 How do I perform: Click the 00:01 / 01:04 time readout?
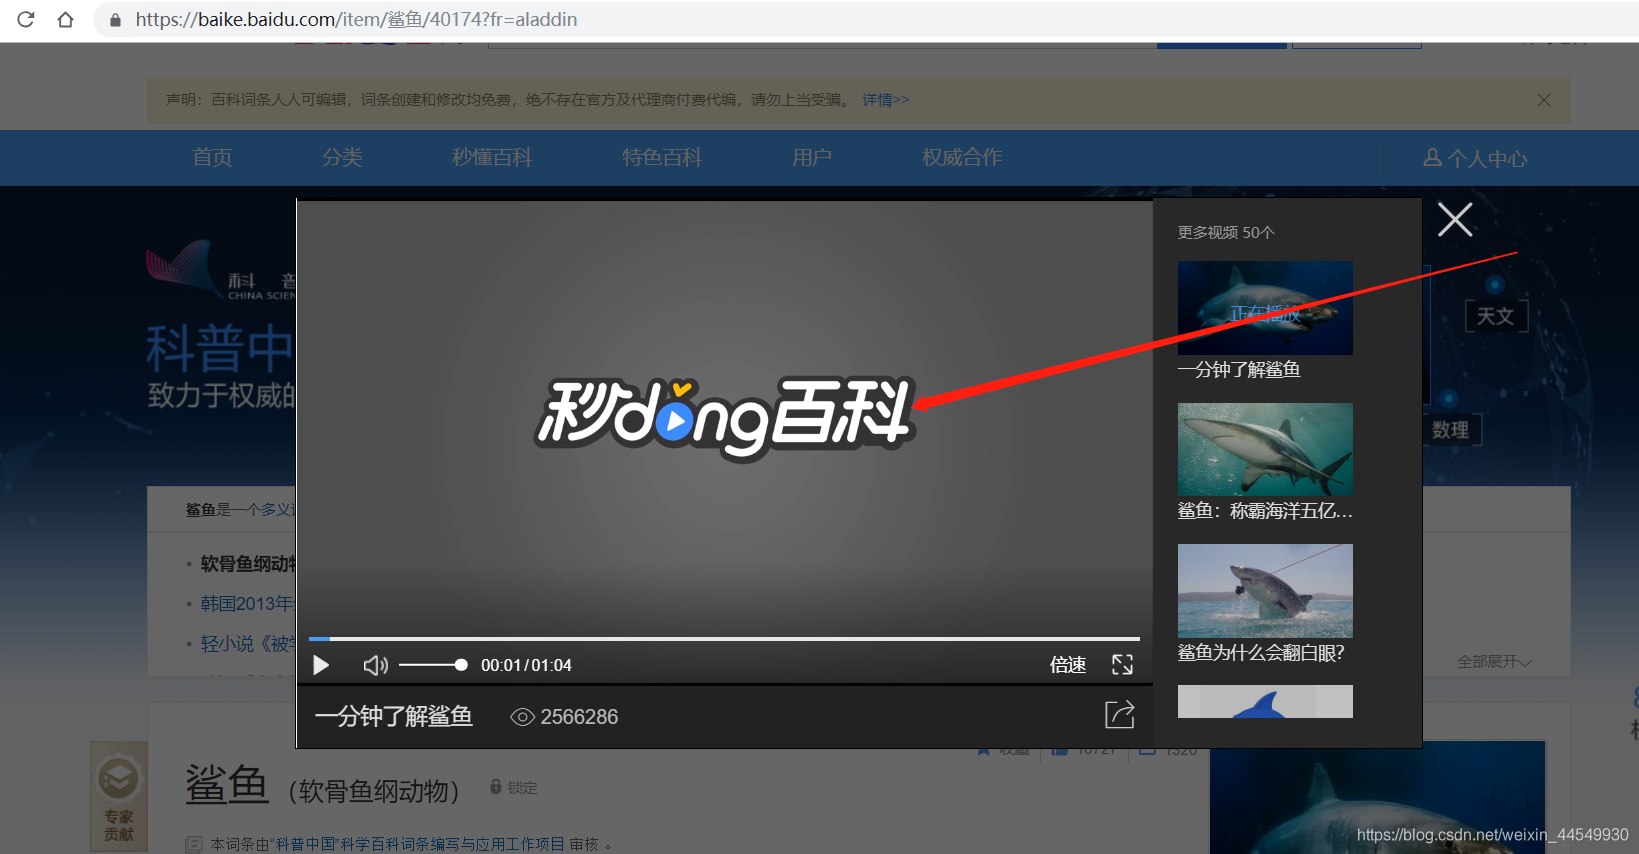point(526,665)
